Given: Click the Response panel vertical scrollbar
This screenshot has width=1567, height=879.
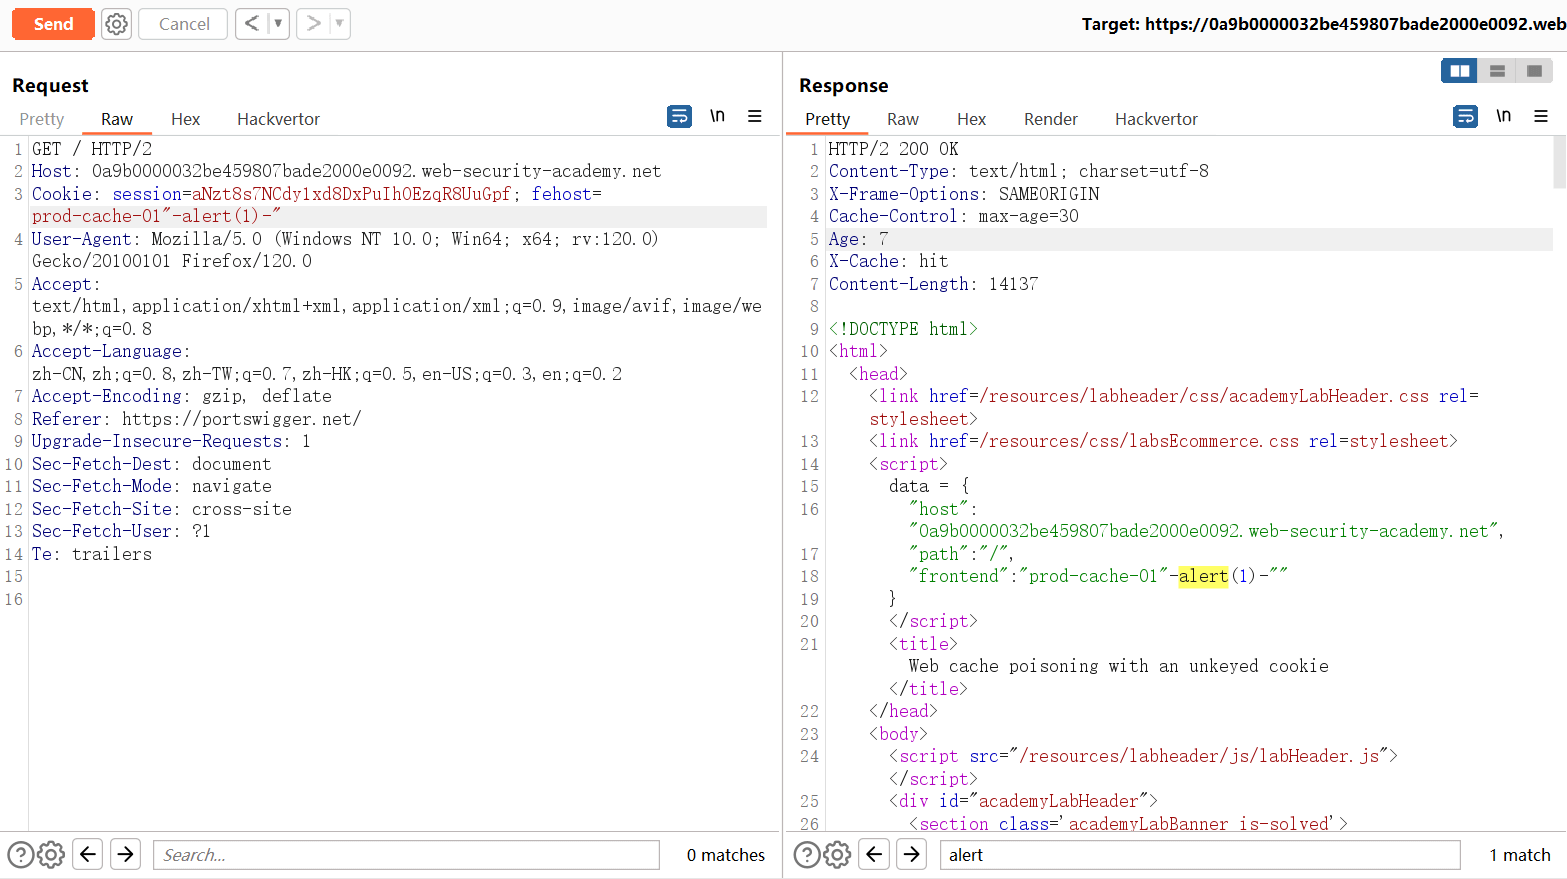Looking at the screenshot, I should pyautogui.click(x=1559, y=162).
